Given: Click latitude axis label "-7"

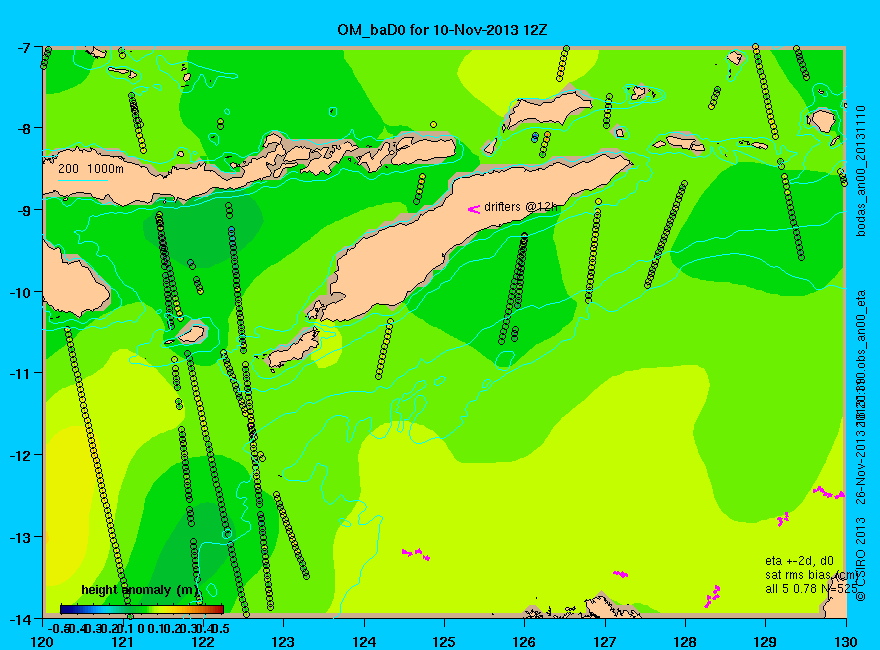Looking at the screenshot, I should 23,47.
